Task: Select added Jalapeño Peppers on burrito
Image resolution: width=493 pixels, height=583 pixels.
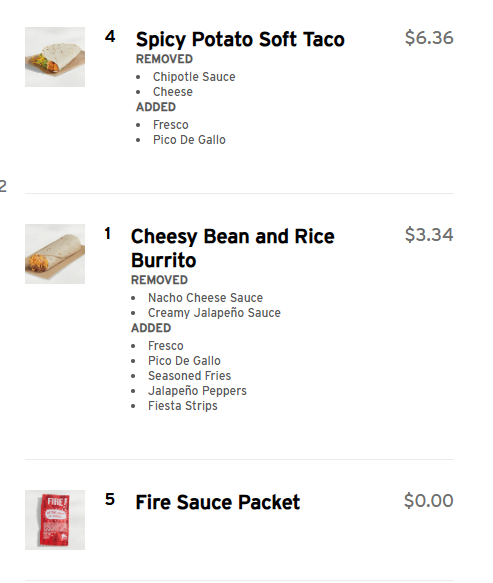Action: (x=197, y=391)
